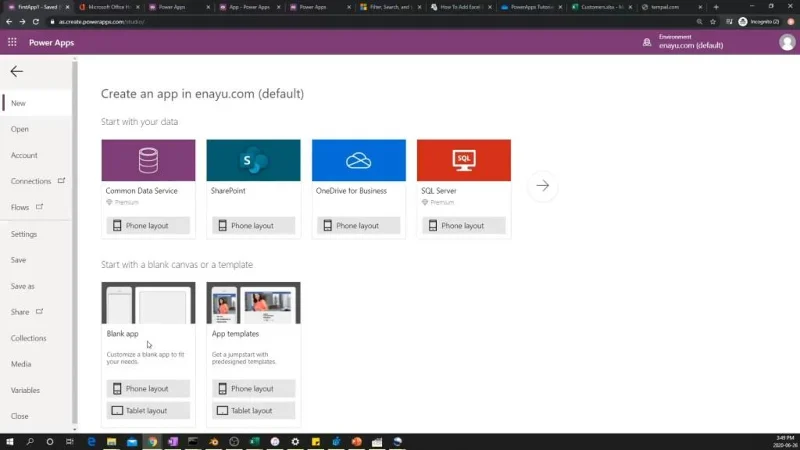Image resolution: width=800 pixels, height=450 pixels.
Task: Bookmark this page with the star icon
Action: click(713, 22)
